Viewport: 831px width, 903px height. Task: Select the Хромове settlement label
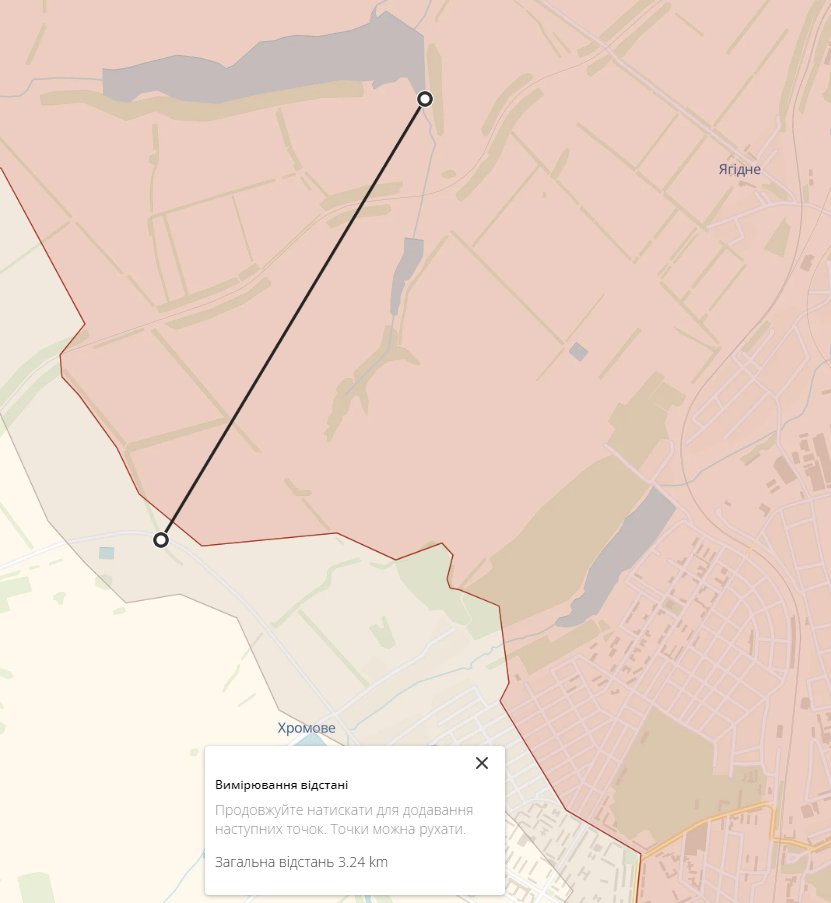click(x=306, y=728)
